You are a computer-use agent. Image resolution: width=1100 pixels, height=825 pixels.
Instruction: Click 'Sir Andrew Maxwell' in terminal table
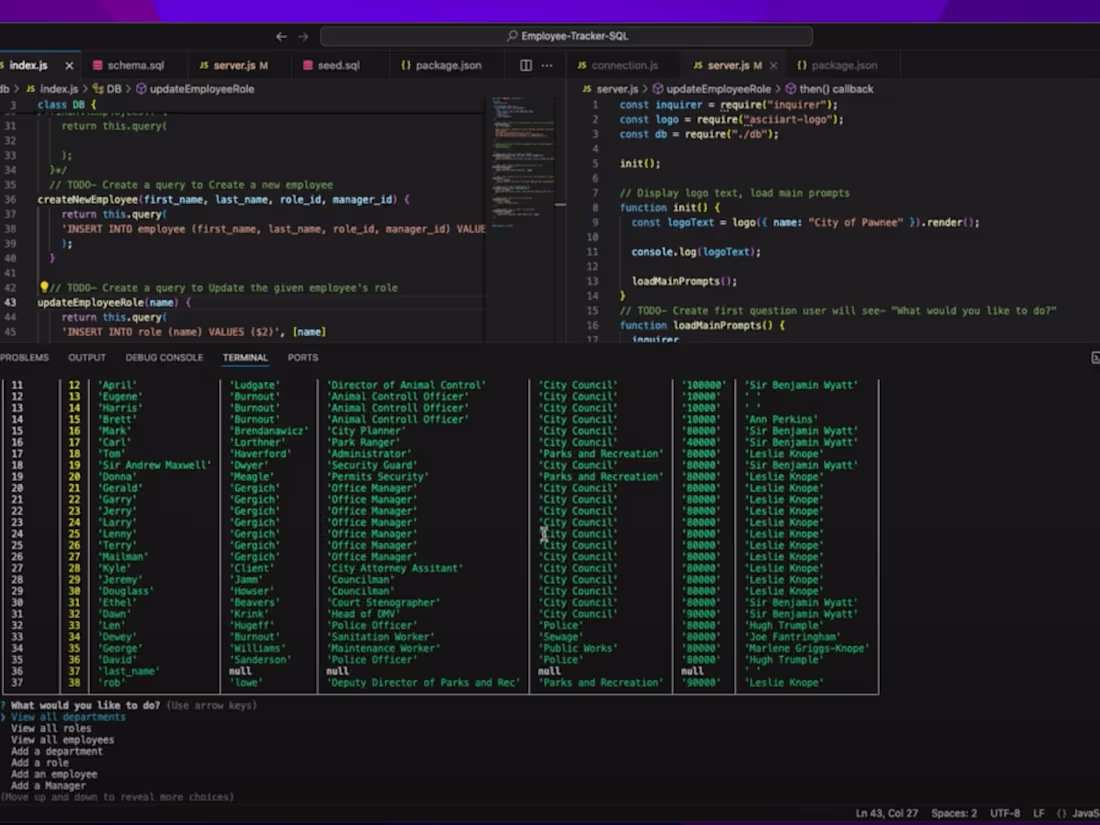(154, 465)
